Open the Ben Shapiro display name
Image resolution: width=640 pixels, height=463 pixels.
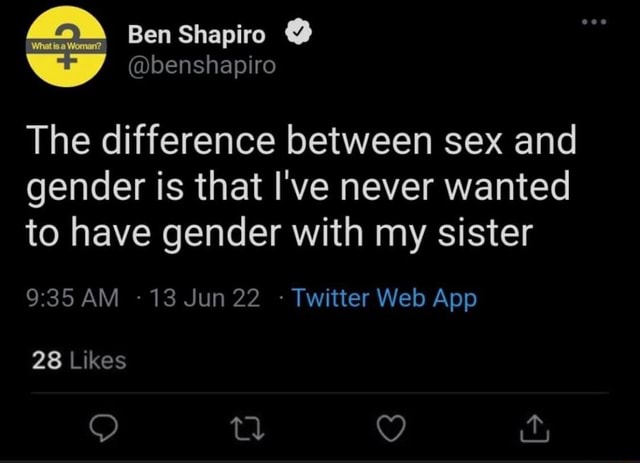[197, 34]
